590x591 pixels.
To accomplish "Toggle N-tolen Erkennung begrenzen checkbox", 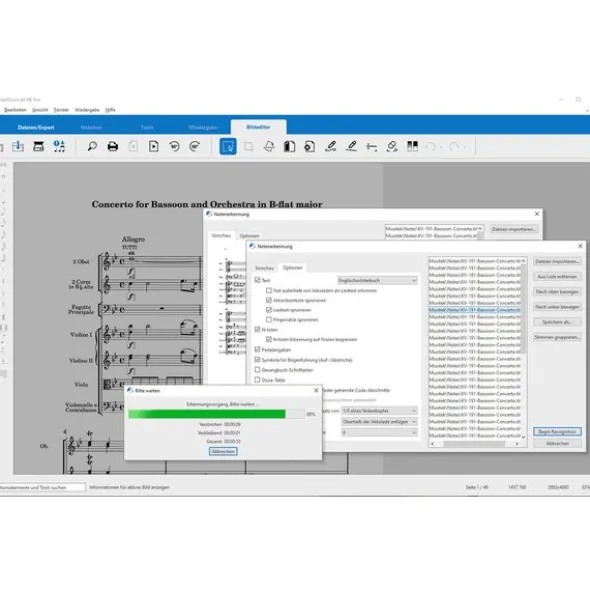I will (269, 339).
